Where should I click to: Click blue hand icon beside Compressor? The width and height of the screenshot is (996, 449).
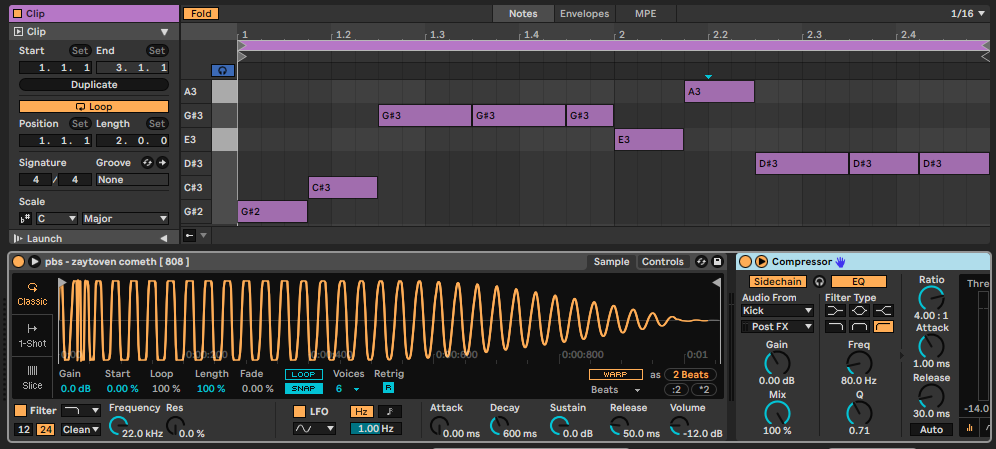point(841,262)
